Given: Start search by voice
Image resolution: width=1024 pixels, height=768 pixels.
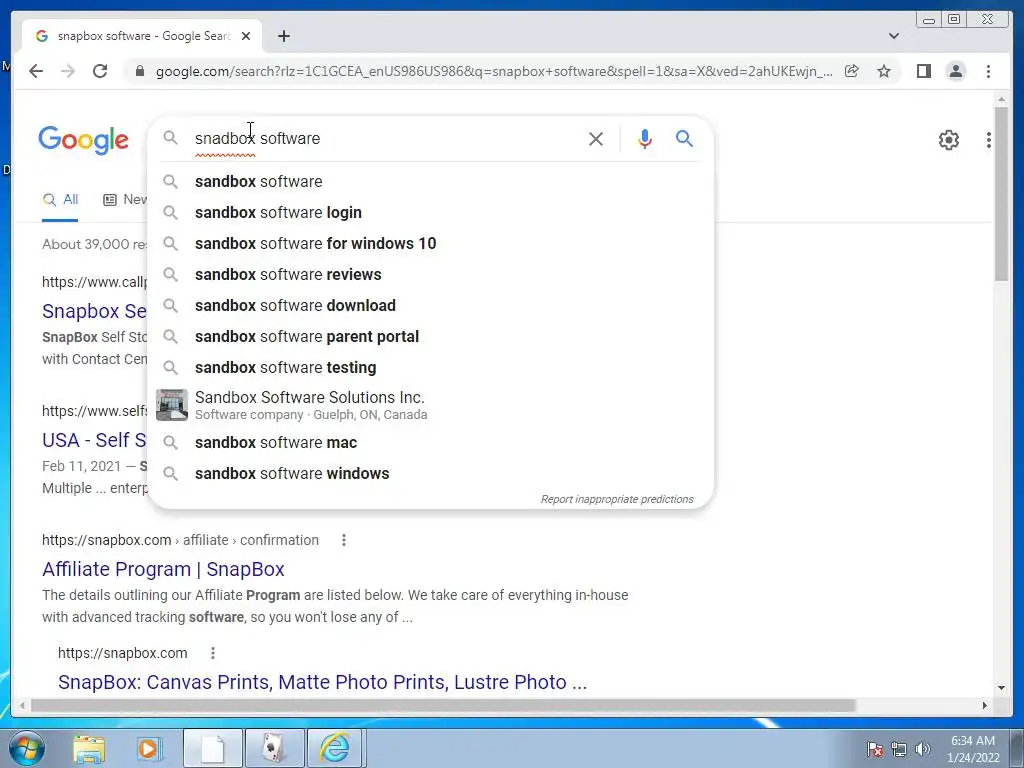Looking at the screenshot, I should coord(645,138).
